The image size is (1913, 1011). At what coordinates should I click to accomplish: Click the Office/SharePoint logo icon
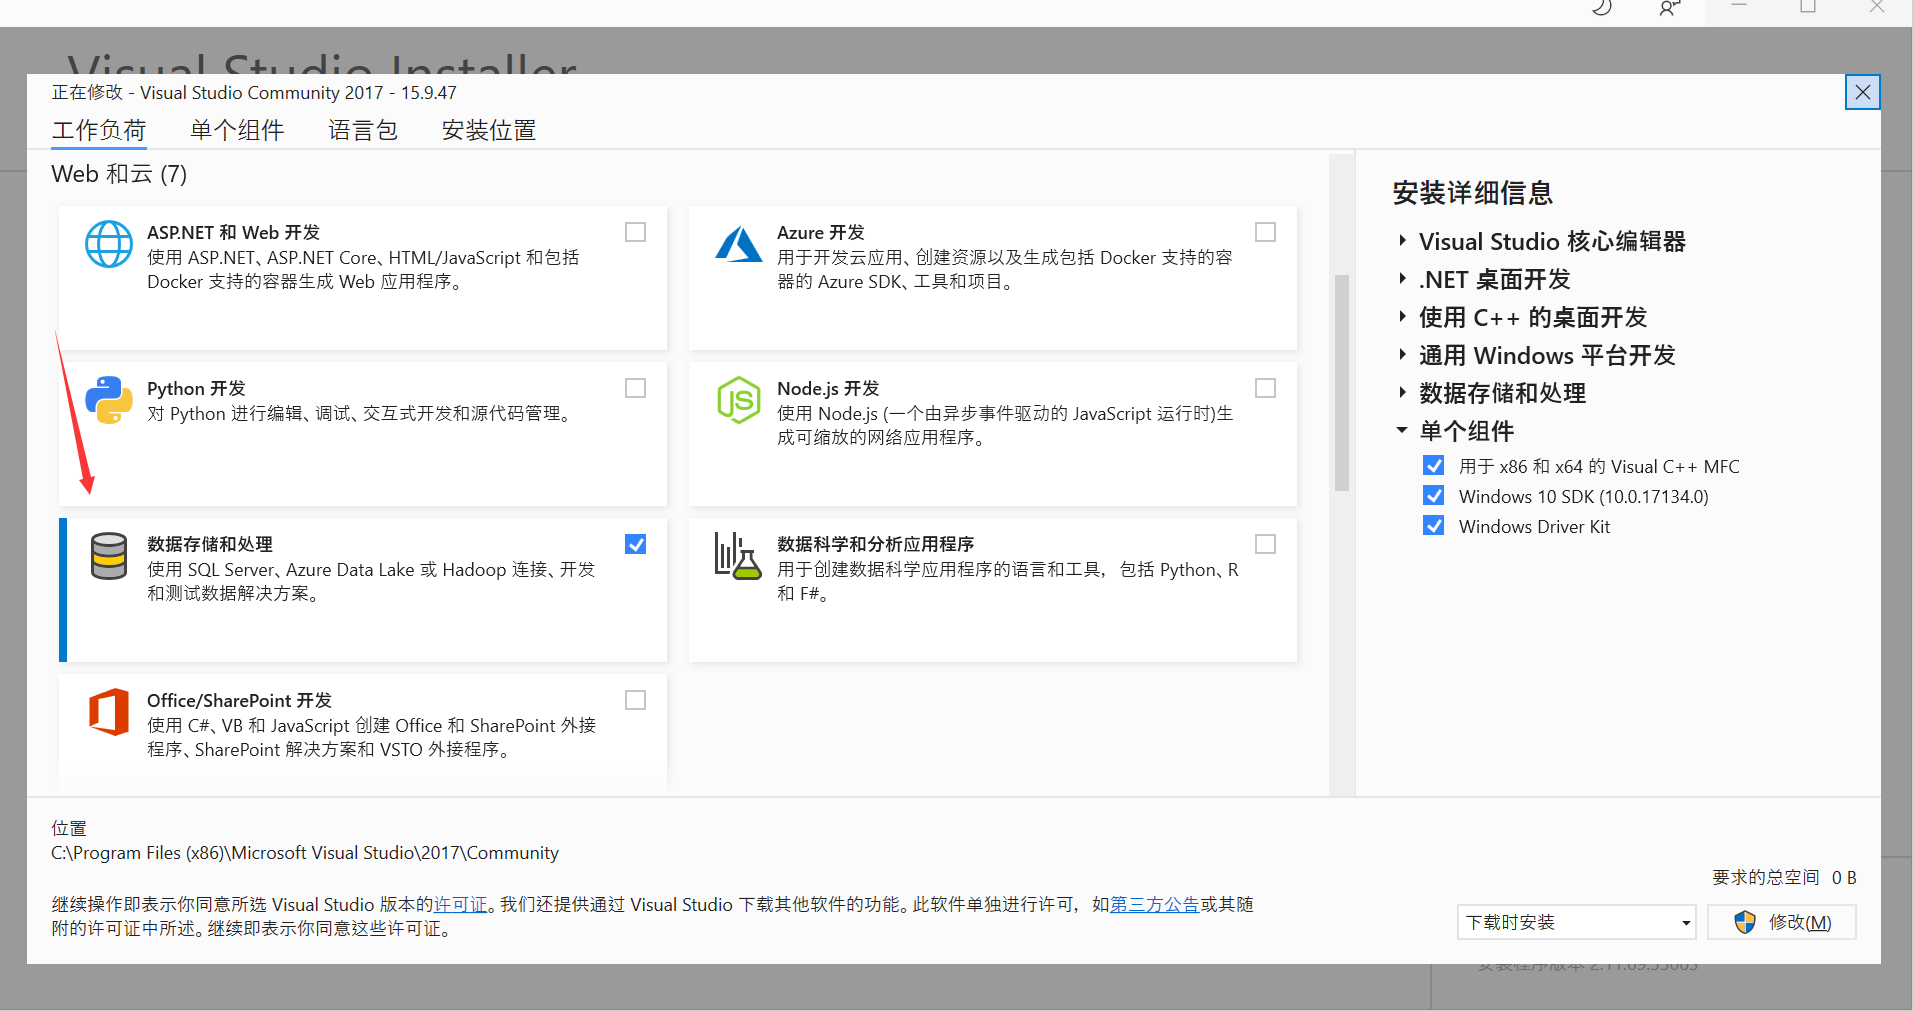pos(109,712)
